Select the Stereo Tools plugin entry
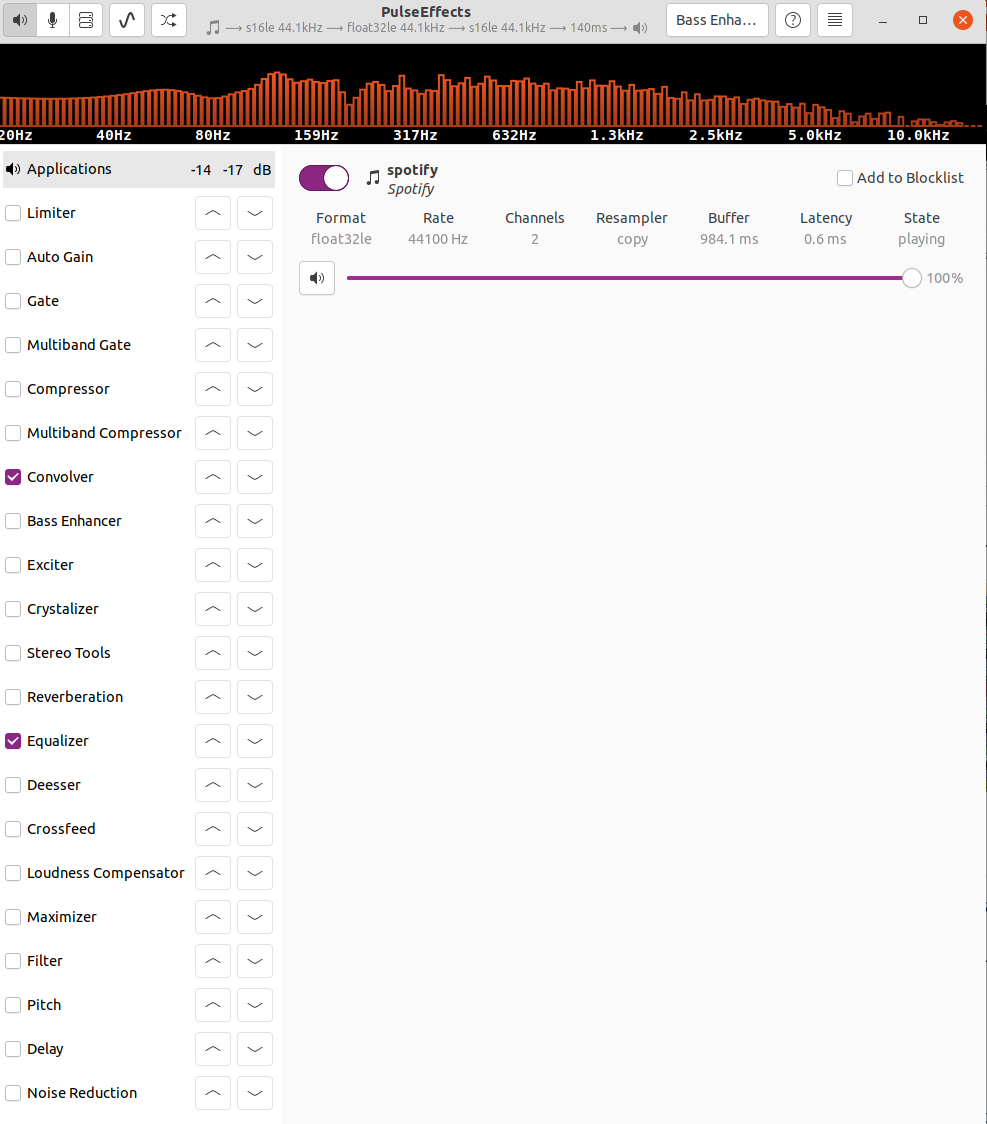 pyautogui.click(x=67, y=653)
